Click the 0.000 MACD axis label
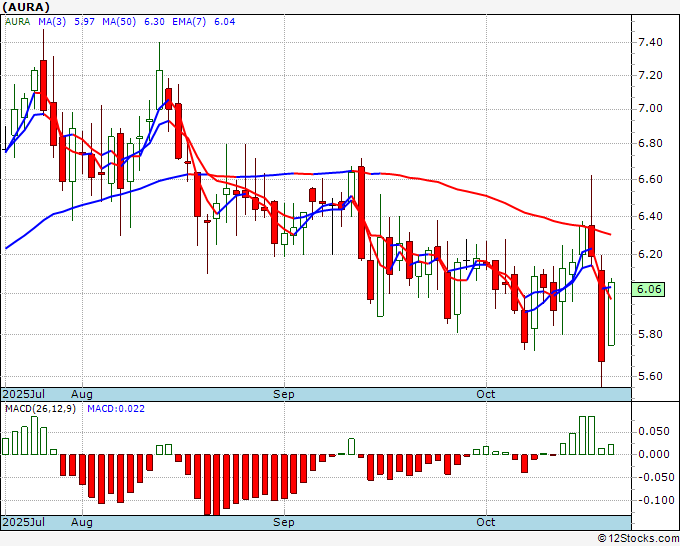The image size is (680, 546). 654,454
